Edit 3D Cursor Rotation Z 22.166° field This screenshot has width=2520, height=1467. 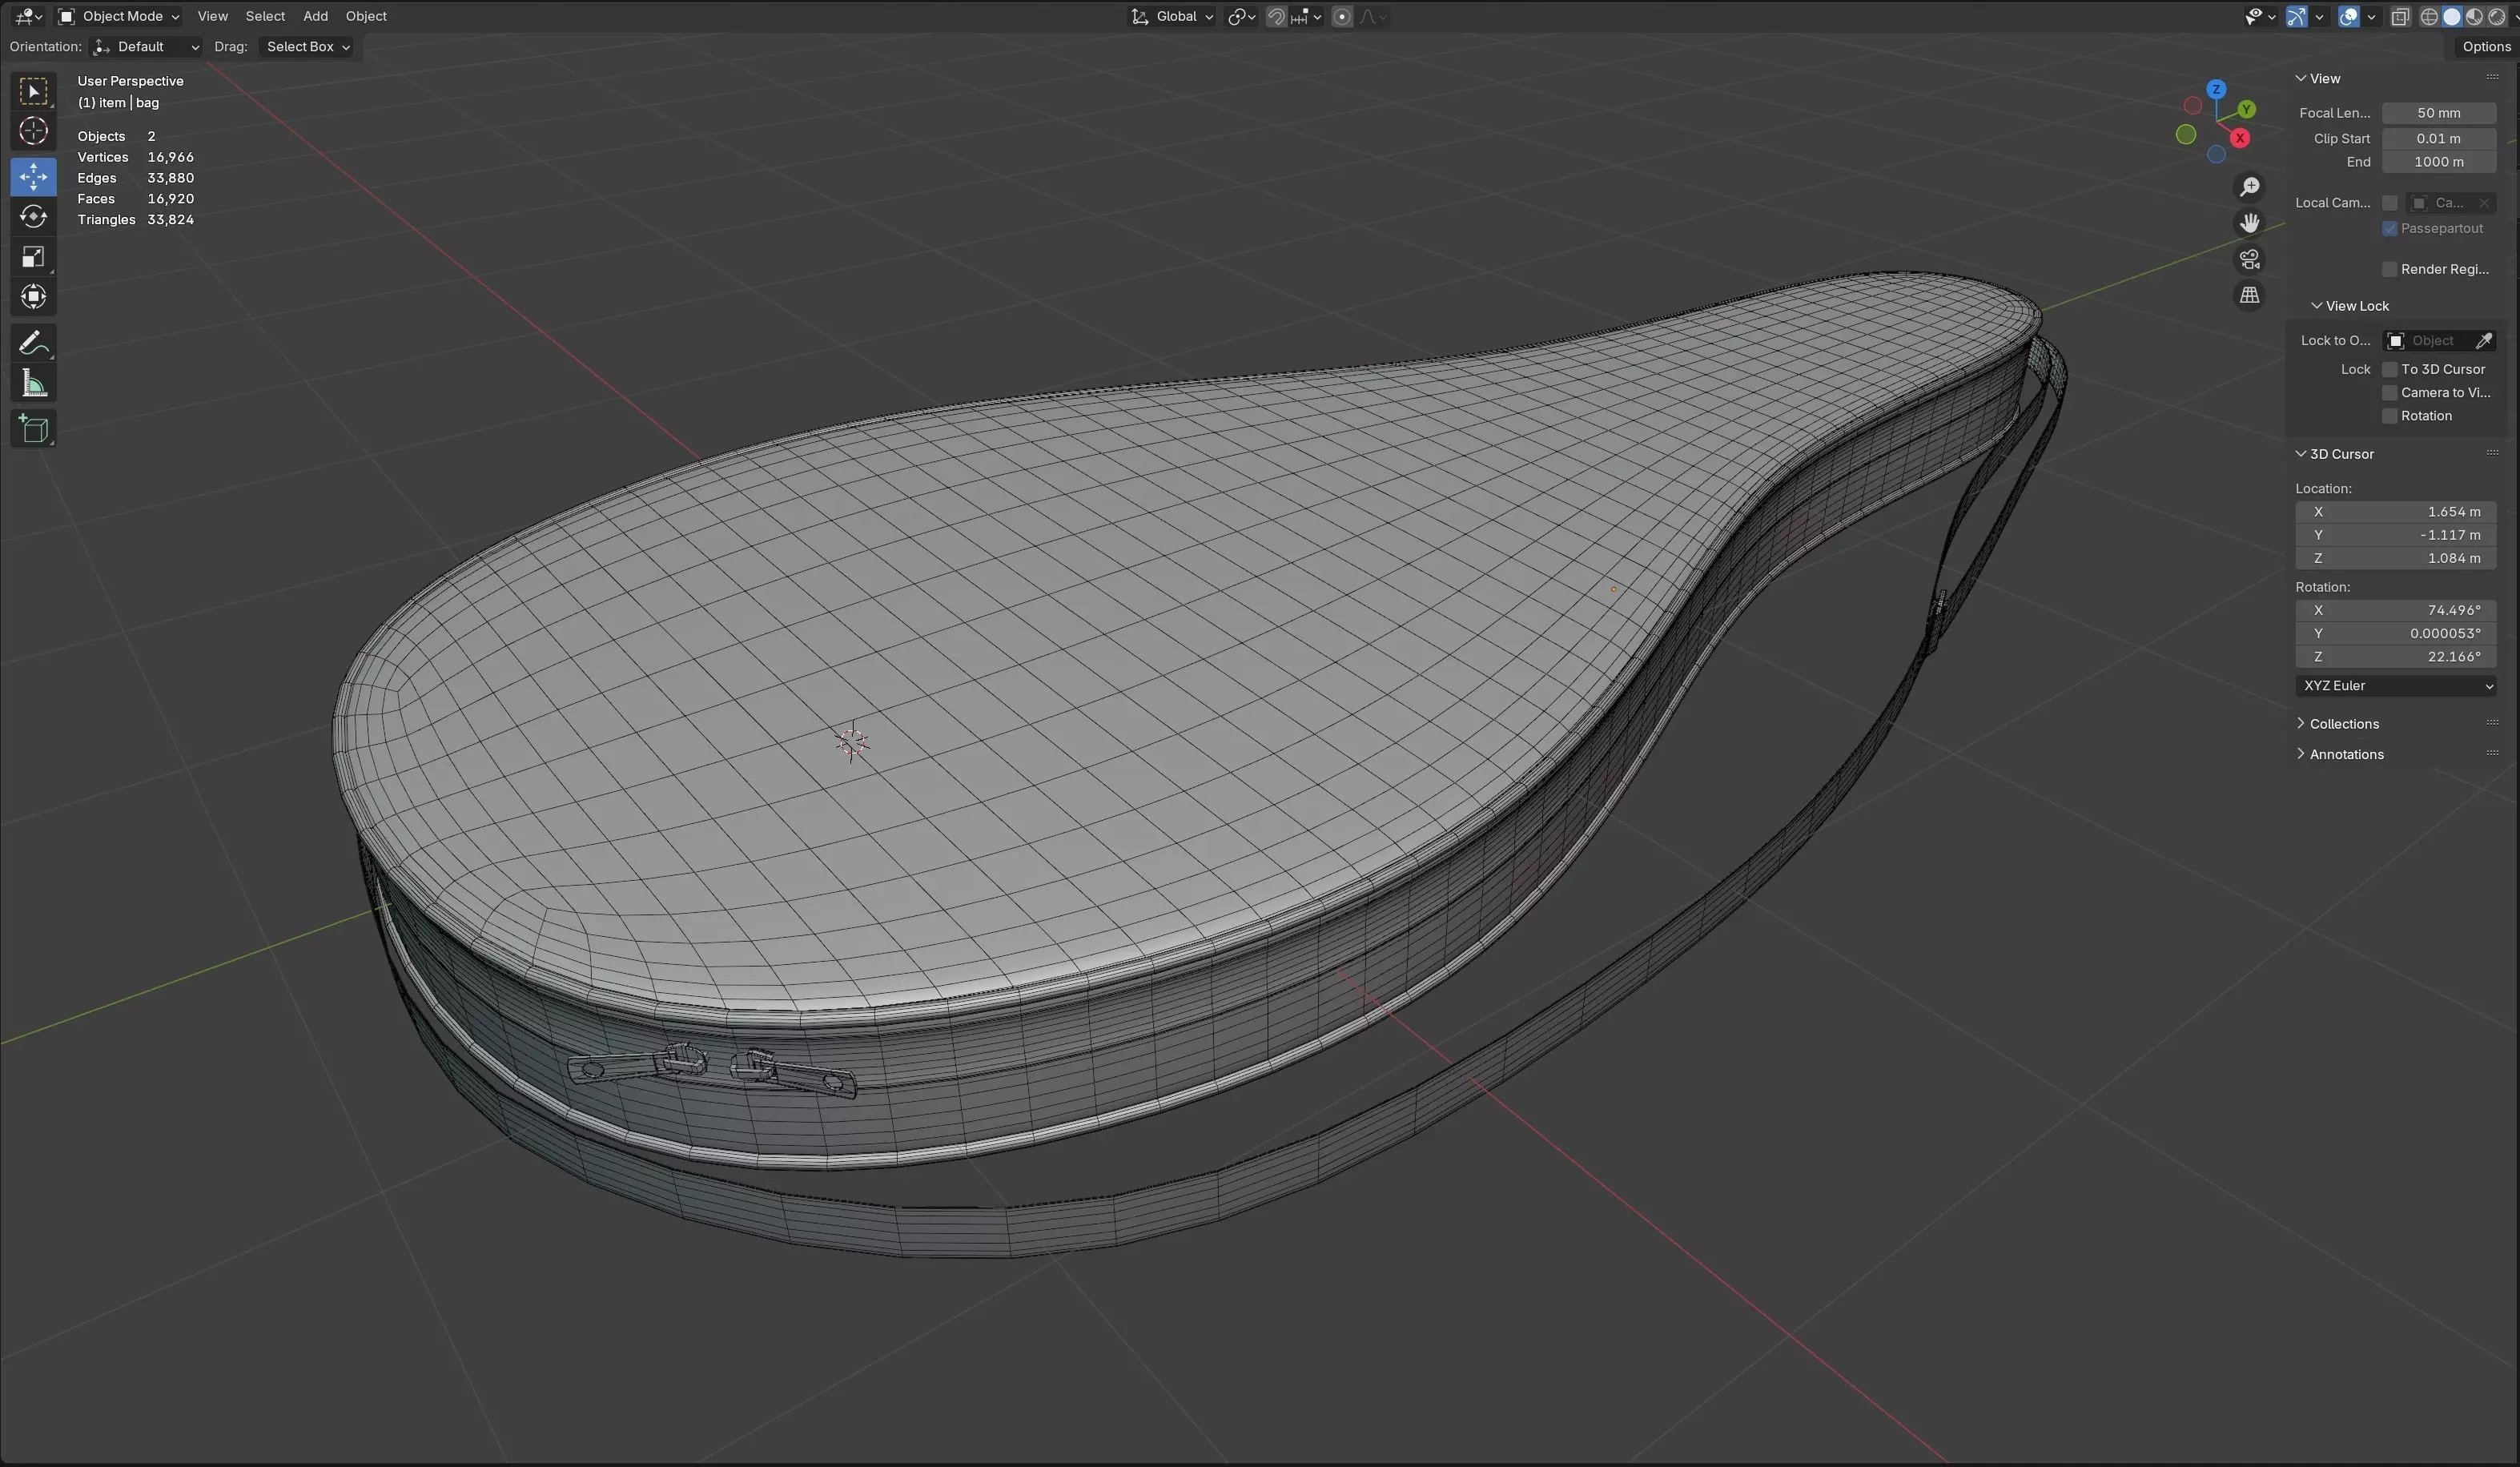tap(2395, 657)
